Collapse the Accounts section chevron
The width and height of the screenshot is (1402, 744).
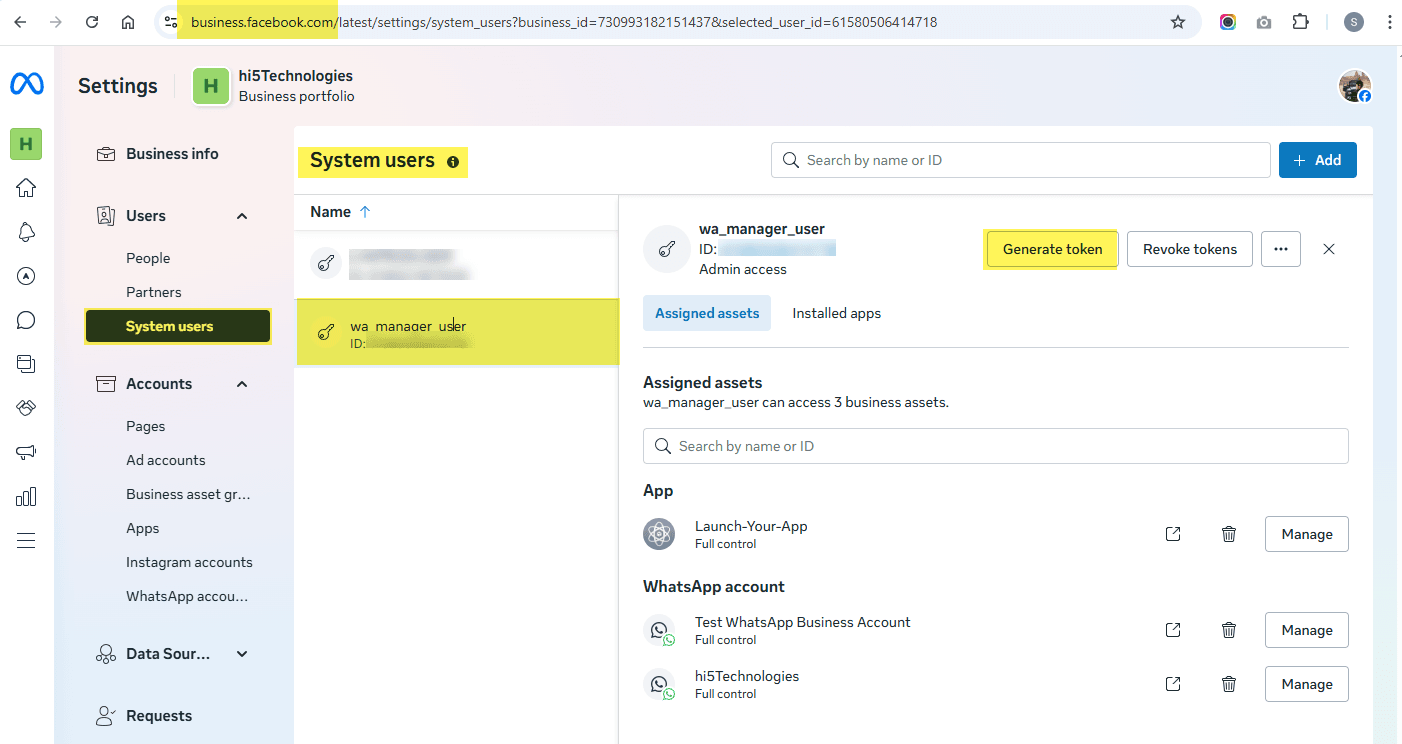pos(241,383)
